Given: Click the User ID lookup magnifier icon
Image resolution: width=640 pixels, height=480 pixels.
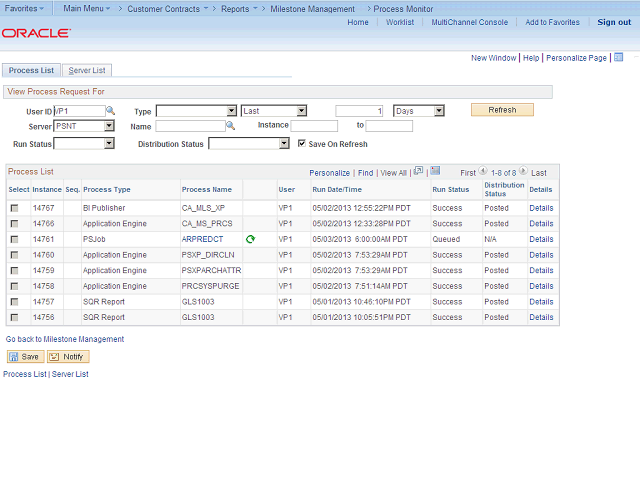Looking at the screenshot, I should click(x=111, y=110).
